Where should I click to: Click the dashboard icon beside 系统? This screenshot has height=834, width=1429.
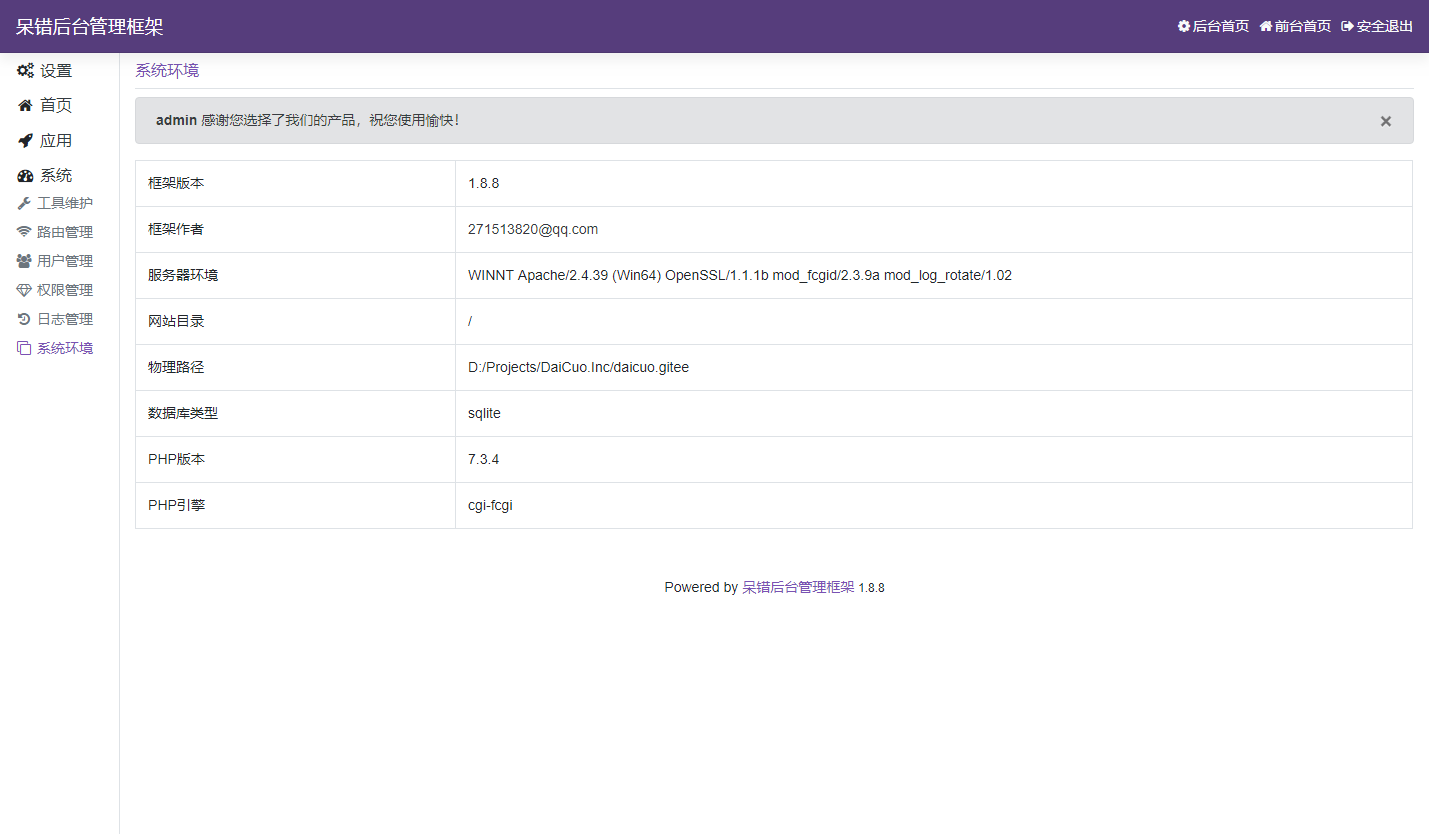click(25, 176)
